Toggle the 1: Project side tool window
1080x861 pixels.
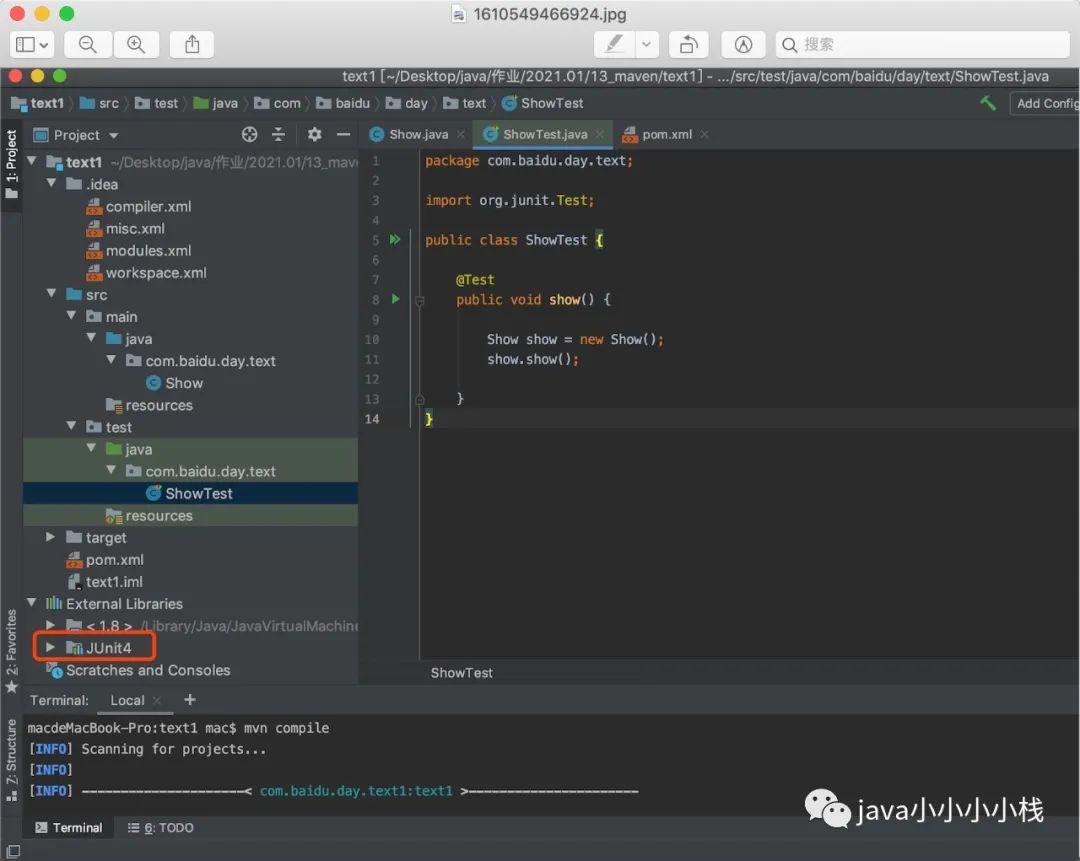point(11,164)
